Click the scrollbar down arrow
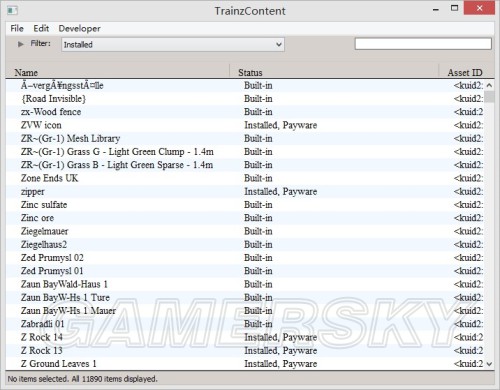The width and height of the screenshot is (500, 390). tap(489, 364)
